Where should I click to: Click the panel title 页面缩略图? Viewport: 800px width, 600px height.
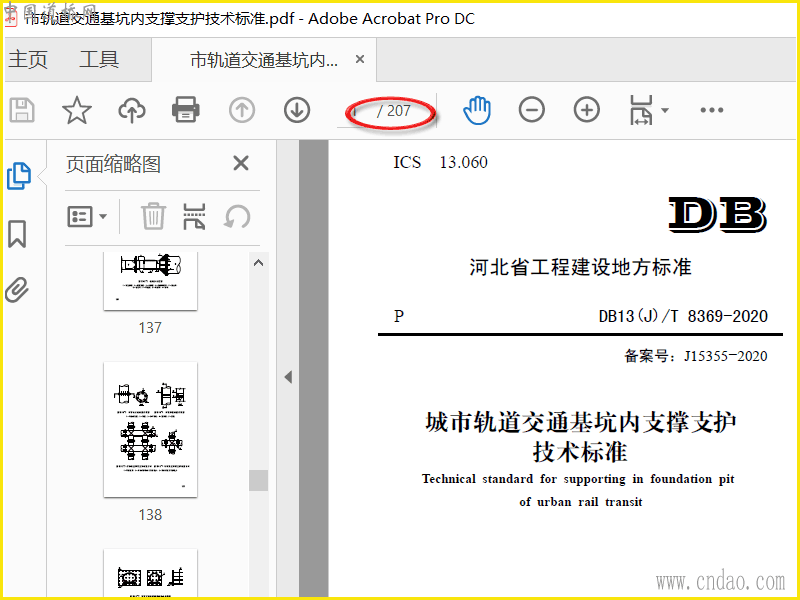pyautogui.click(x=113, y=164)
